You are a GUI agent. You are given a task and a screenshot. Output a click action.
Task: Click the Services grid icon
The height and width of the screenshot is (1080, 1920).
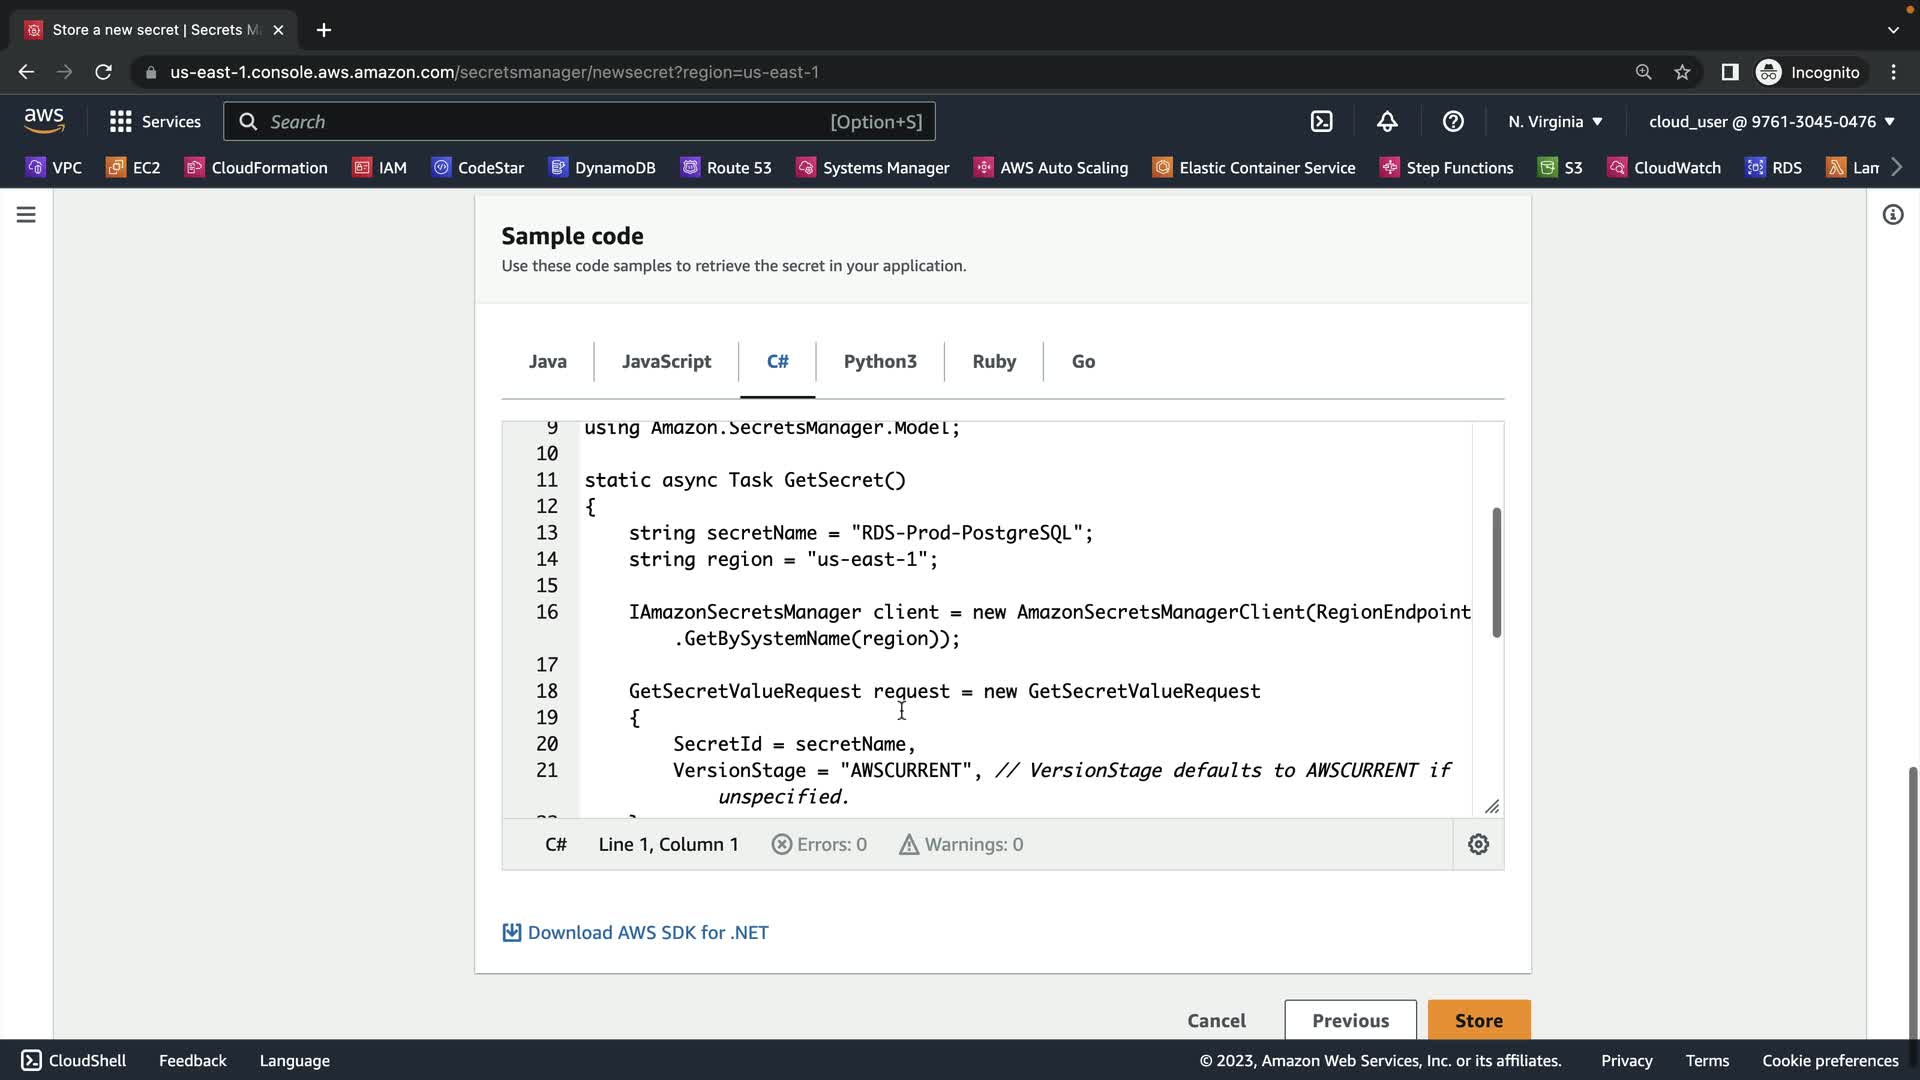[x=121, y=122]
